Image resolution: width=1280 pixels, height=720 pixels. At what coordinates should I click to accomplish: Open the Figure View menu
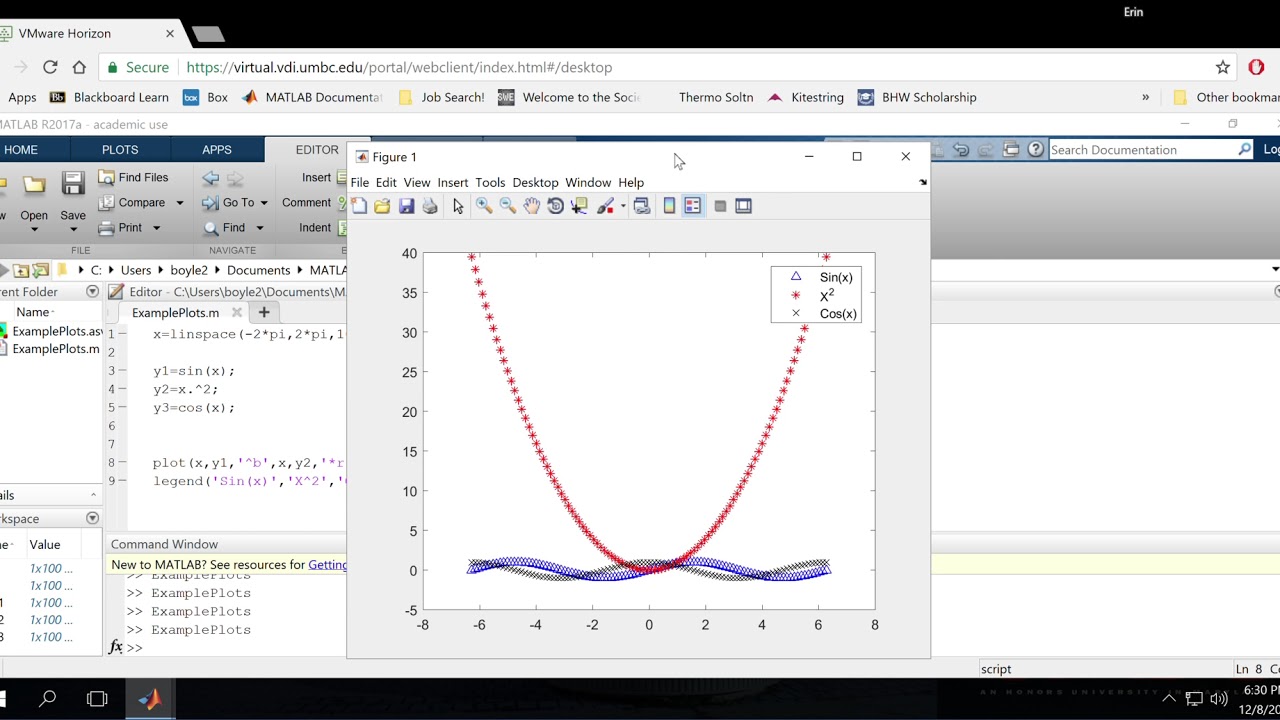[417, 182]
